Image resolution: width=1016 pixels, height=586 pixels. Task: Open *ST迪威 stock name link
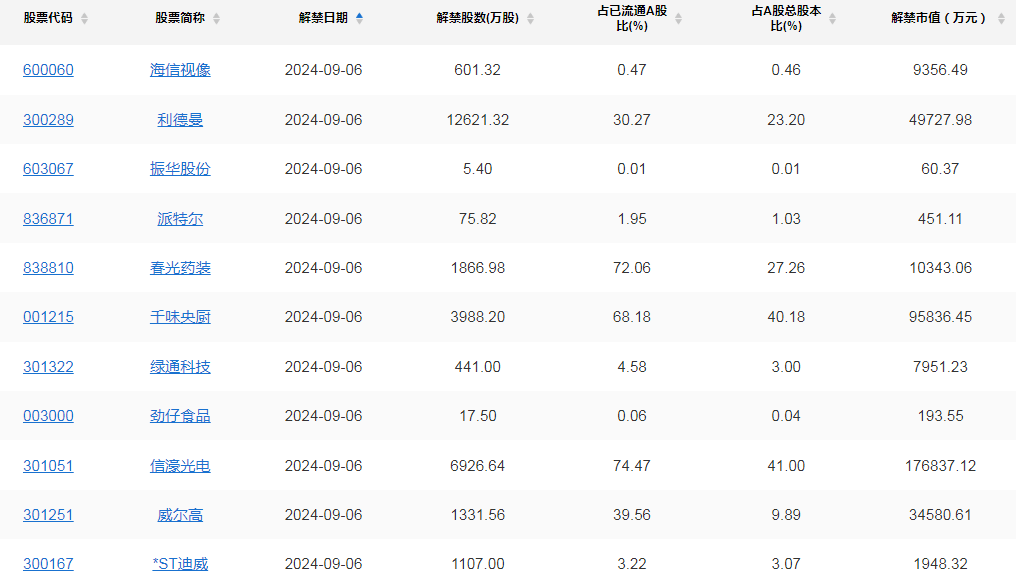[180, 565]
